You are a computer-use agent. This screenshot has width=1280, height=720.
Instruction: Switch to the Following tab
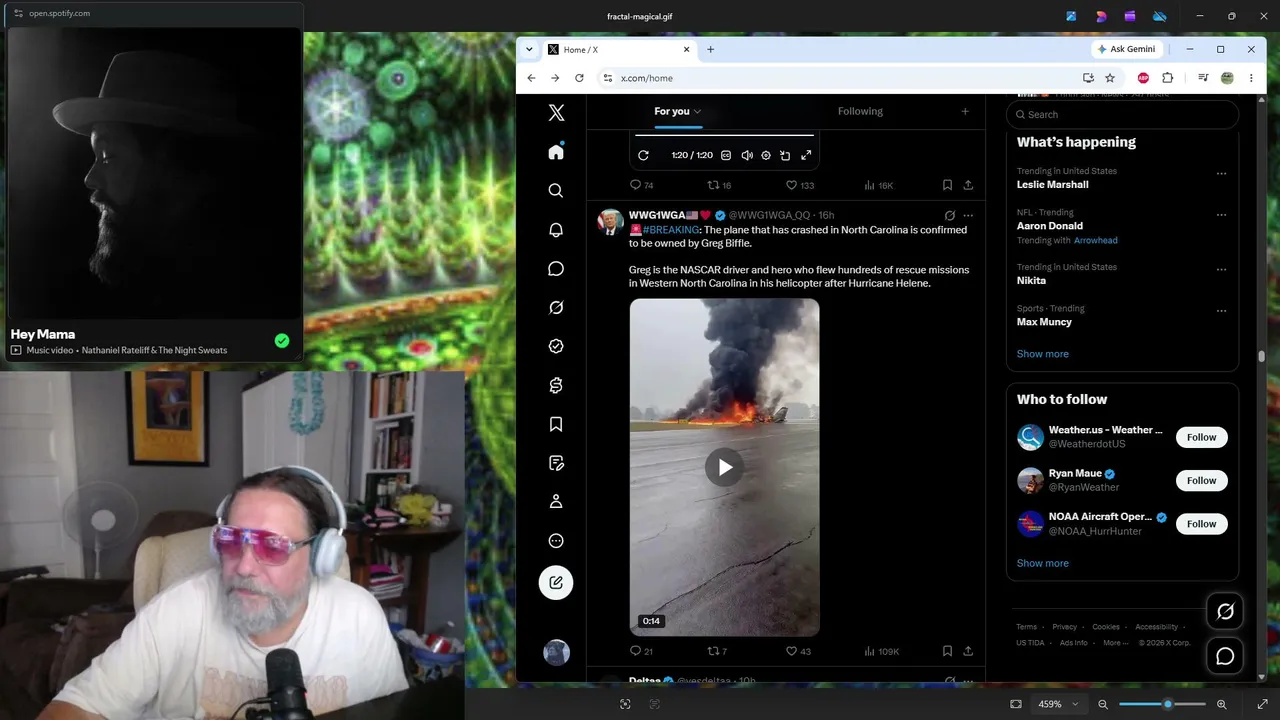pos(860,111)
